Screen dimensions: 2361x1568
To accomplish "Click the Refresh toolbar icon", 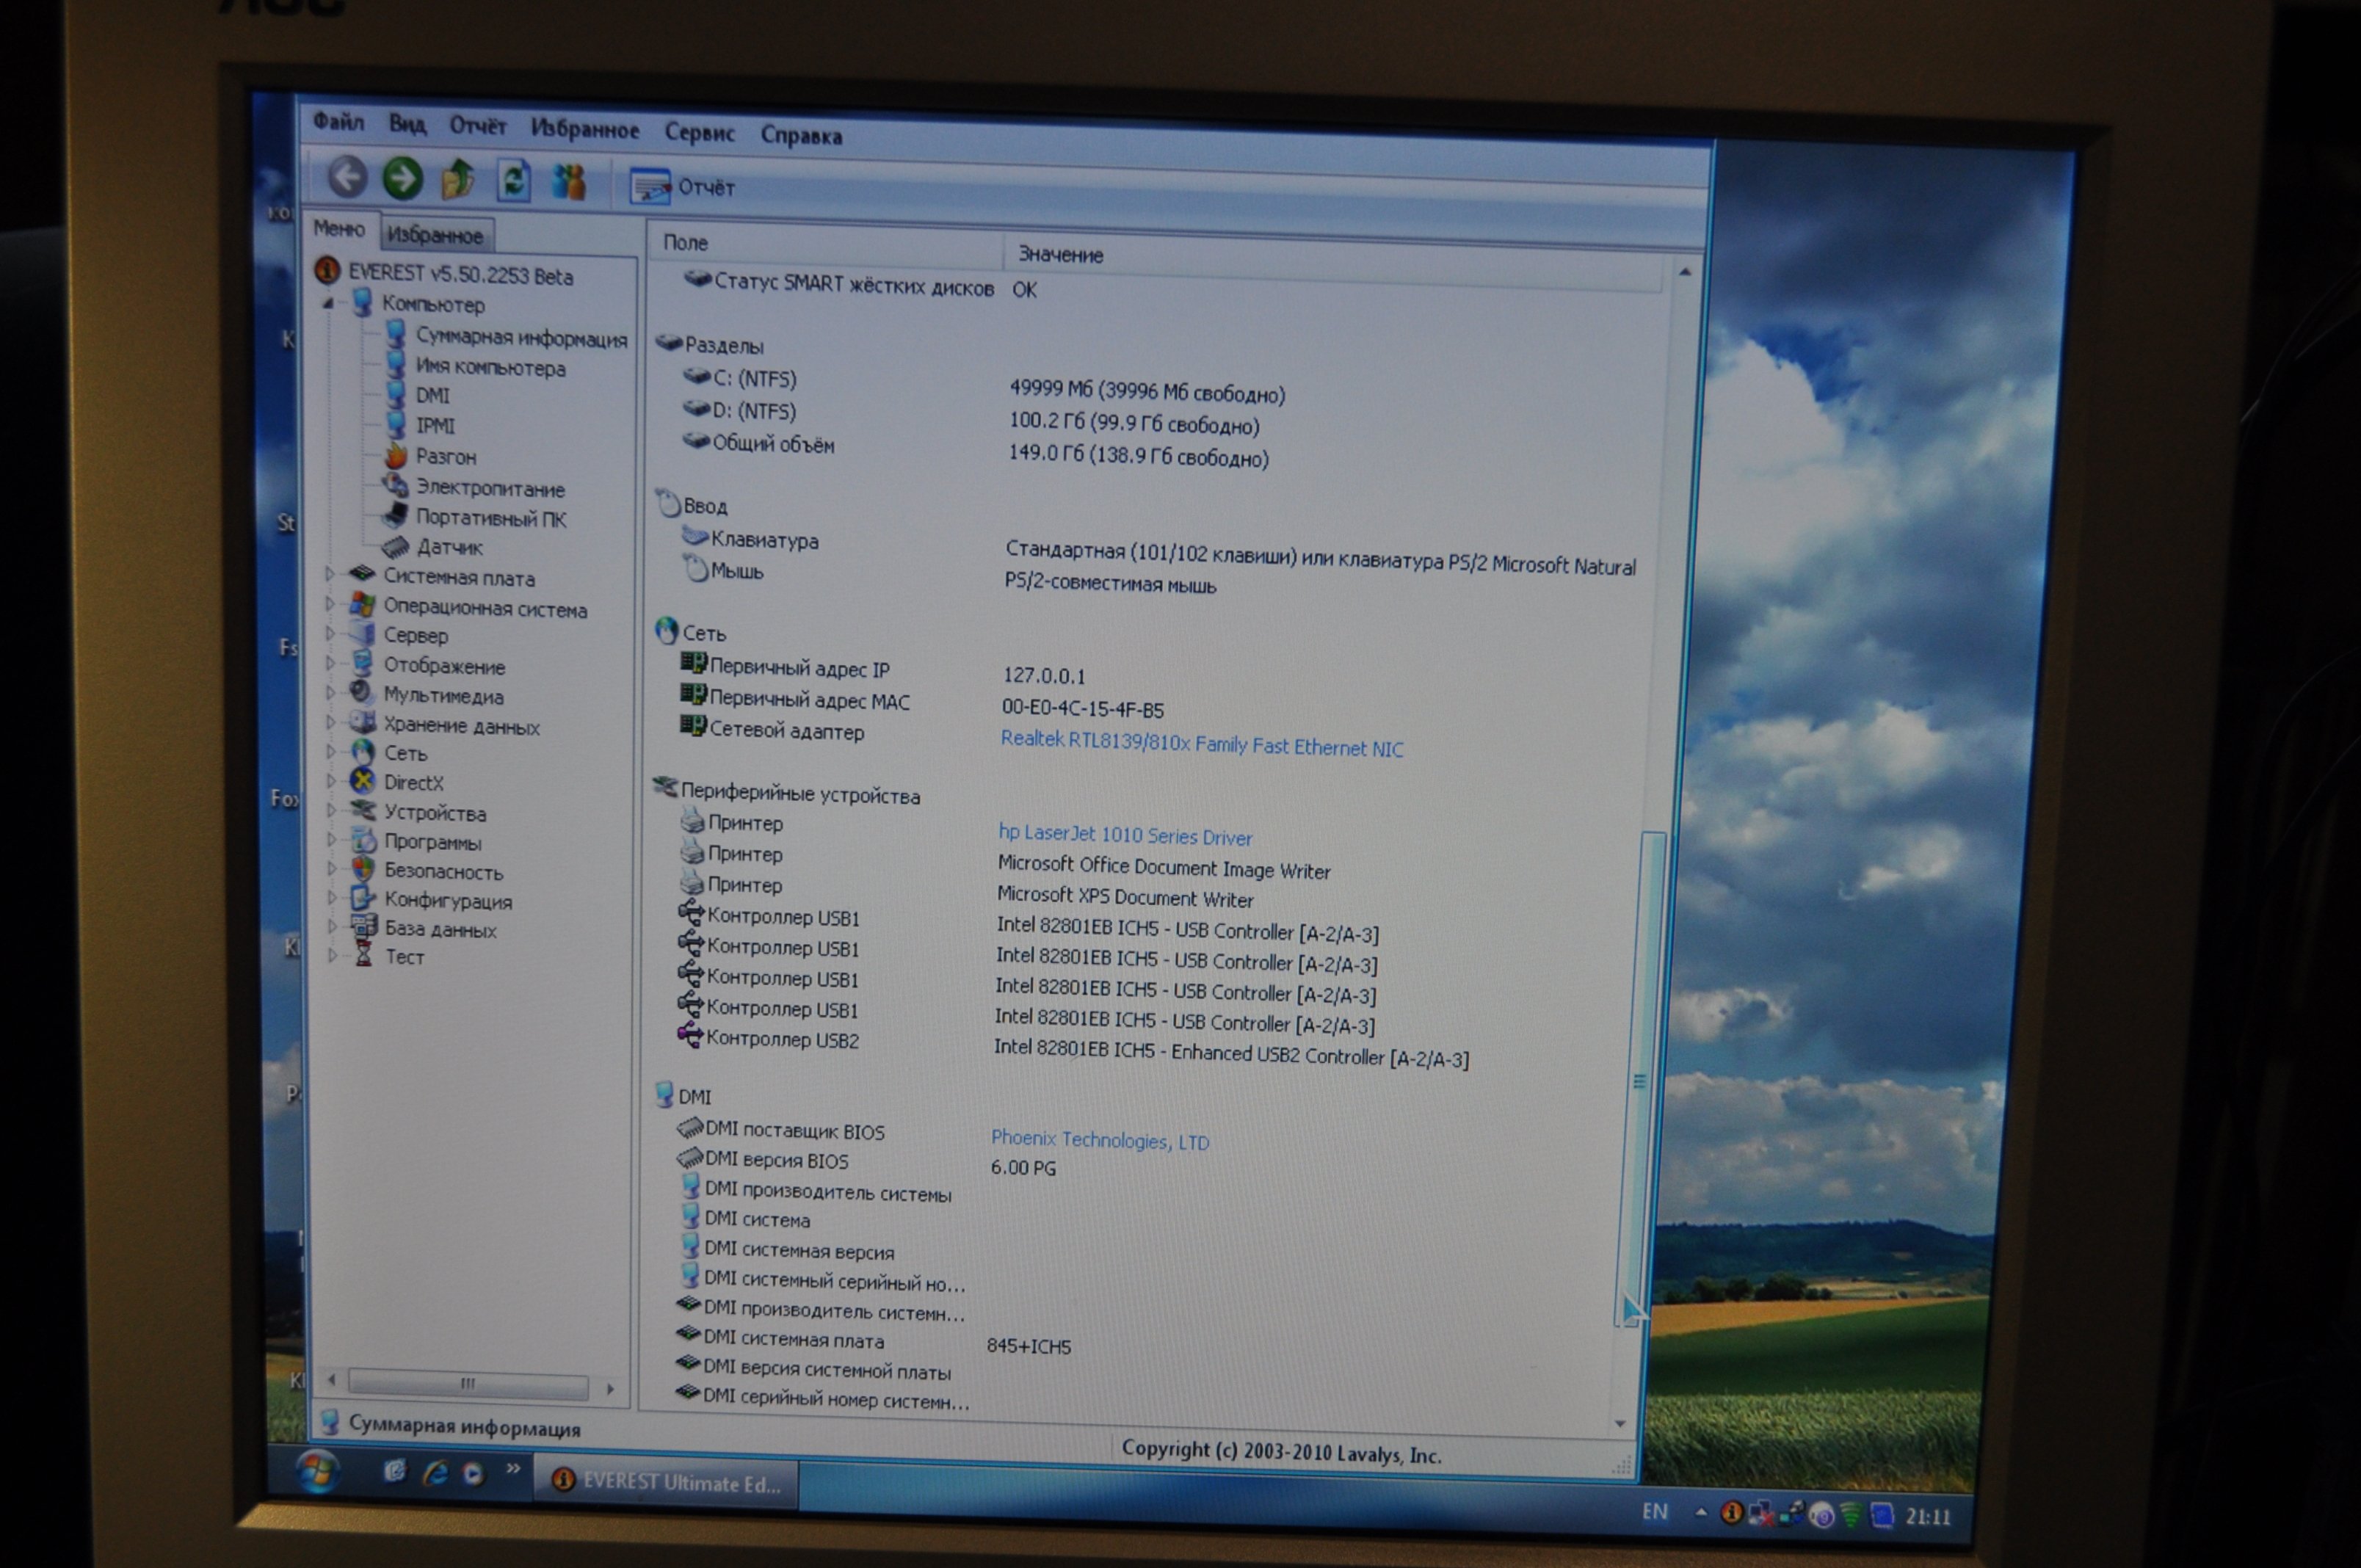I will (513, 181).
